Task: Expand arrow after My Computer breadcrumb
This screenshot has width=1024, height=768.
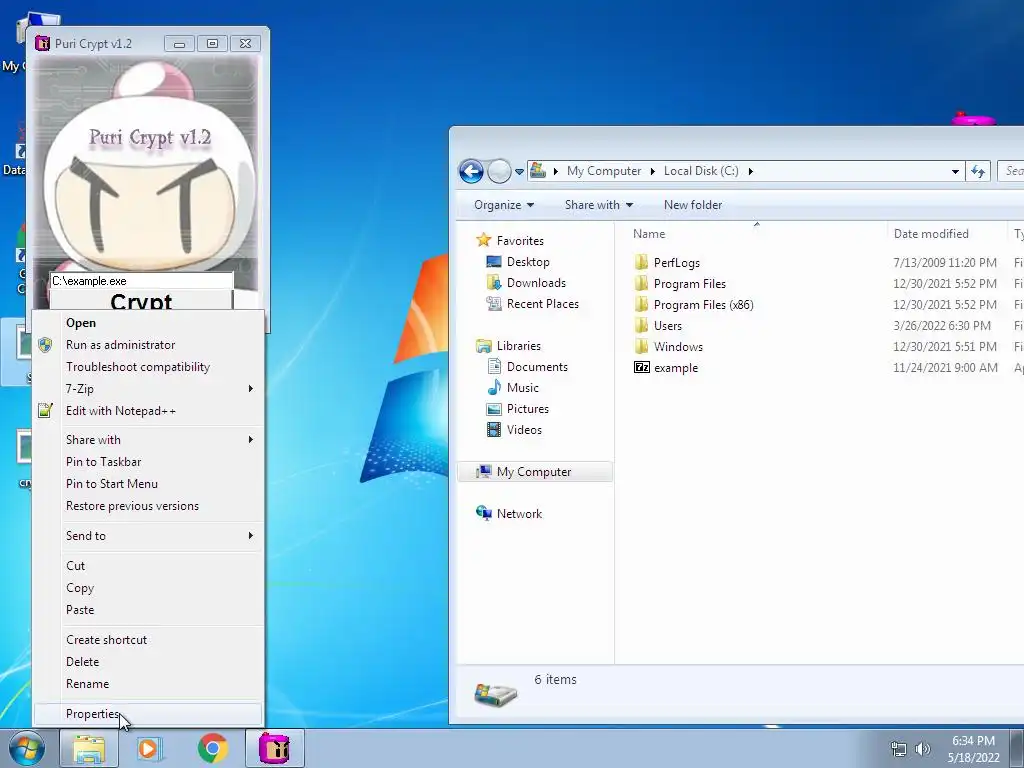Action: [652, 171]
